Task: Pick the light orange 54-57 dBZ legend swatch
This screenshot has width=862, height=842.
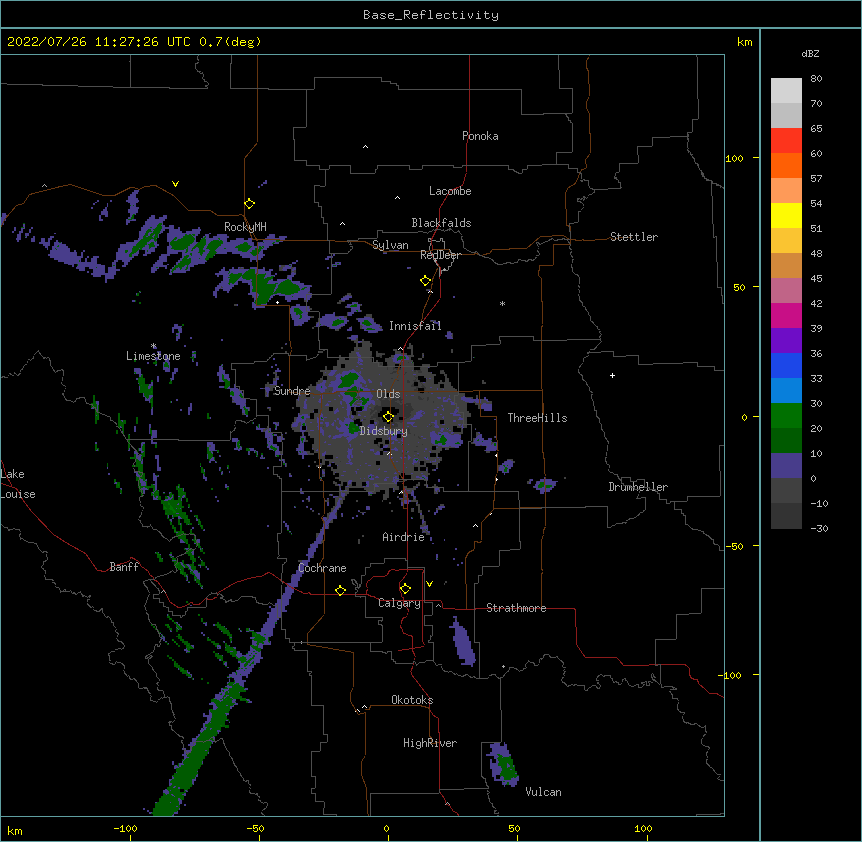Action: coord(786,191)
